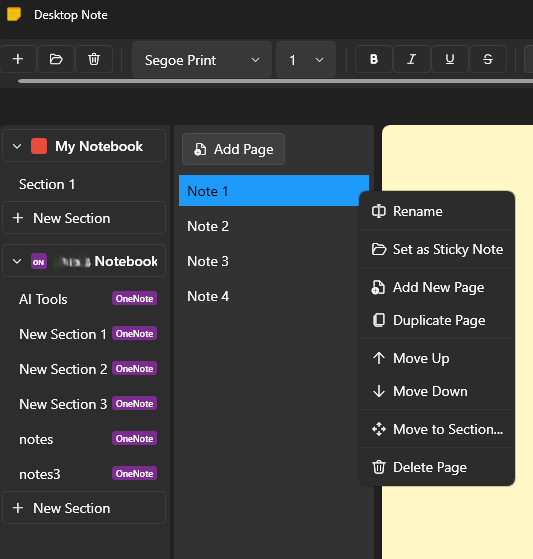Choose Move Down from context menu
Screen dimensions: 533x559
(x=437, y=391)
